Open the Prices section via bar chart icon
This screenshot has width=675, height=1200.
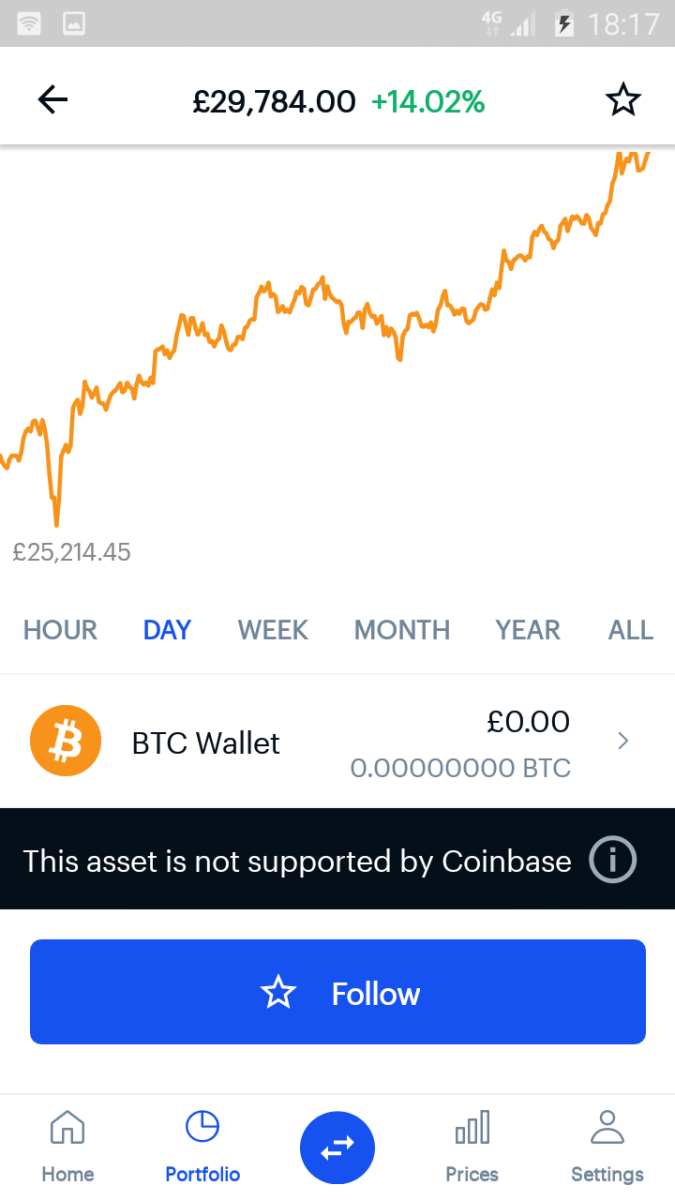click(471, 1145)
